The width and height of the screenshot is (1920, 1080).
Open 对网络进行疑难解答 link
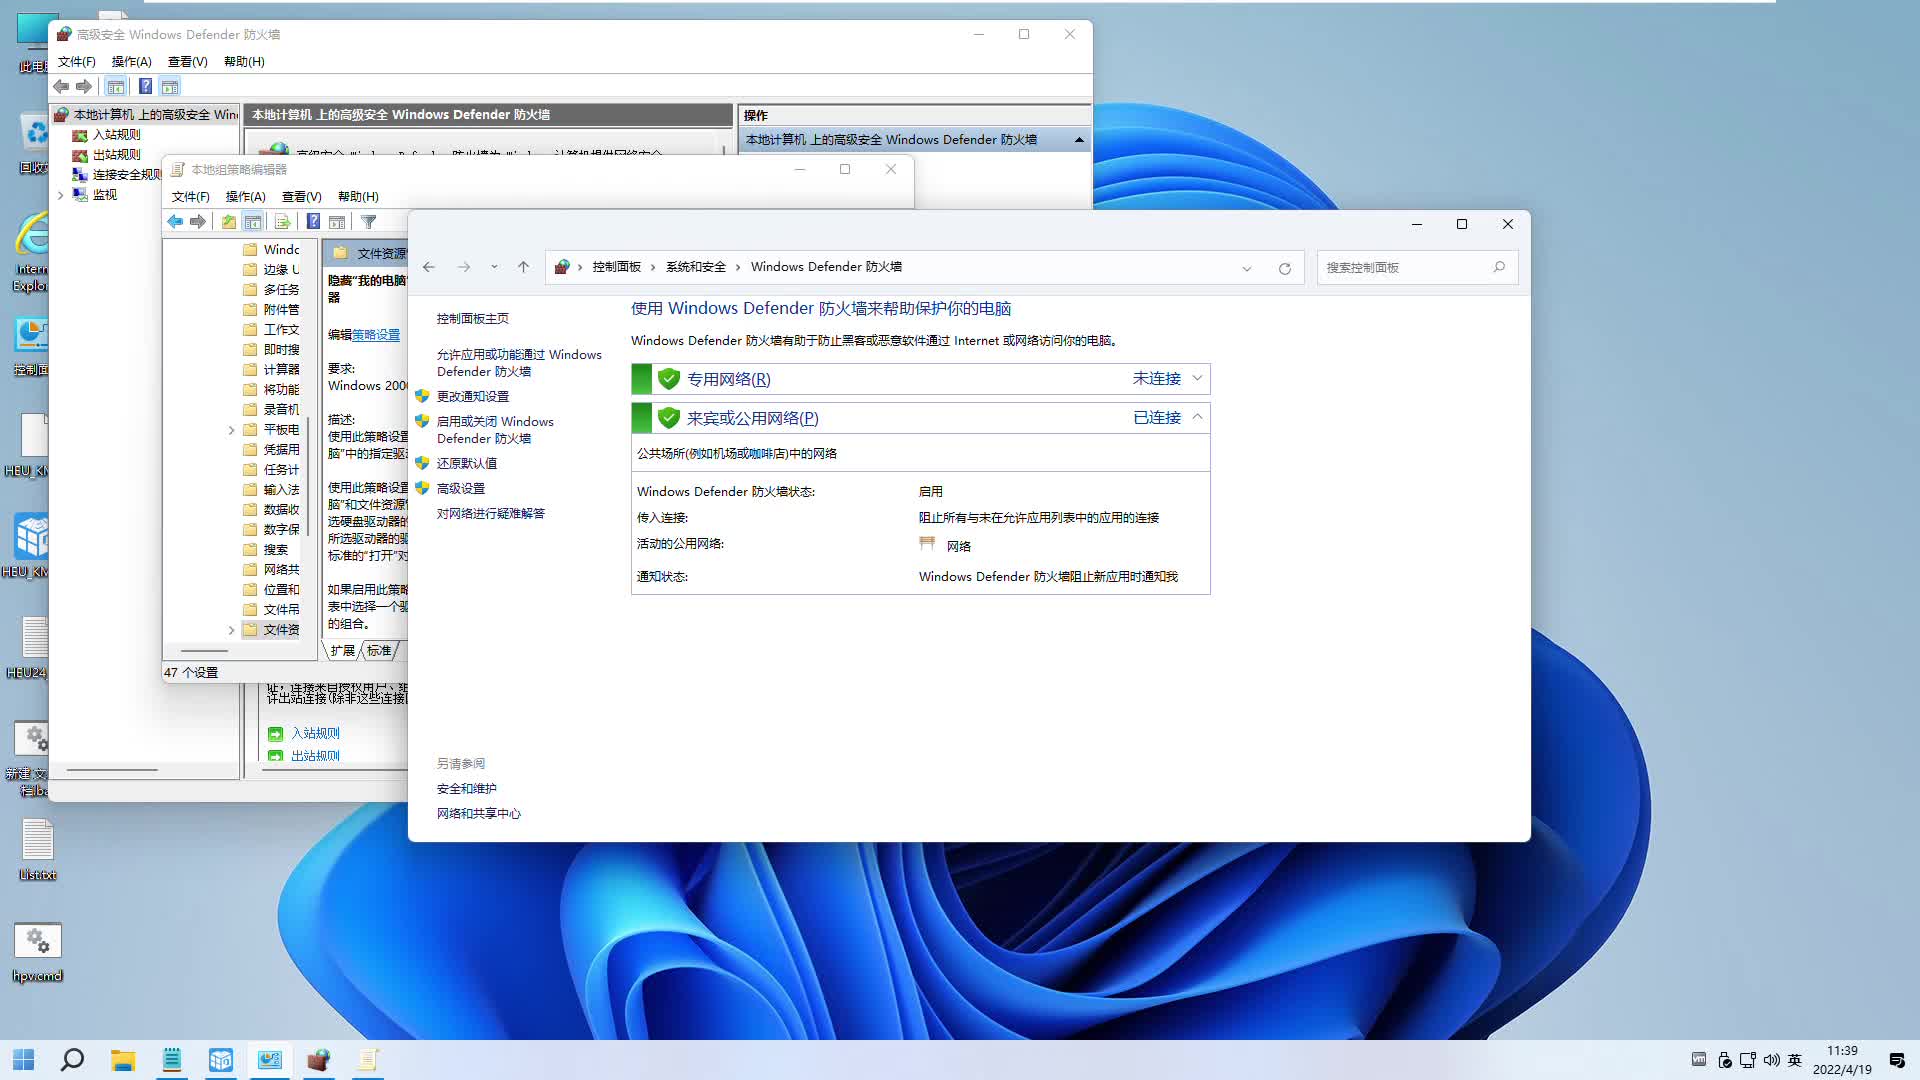pyautogui.click(x=491, y=514)
